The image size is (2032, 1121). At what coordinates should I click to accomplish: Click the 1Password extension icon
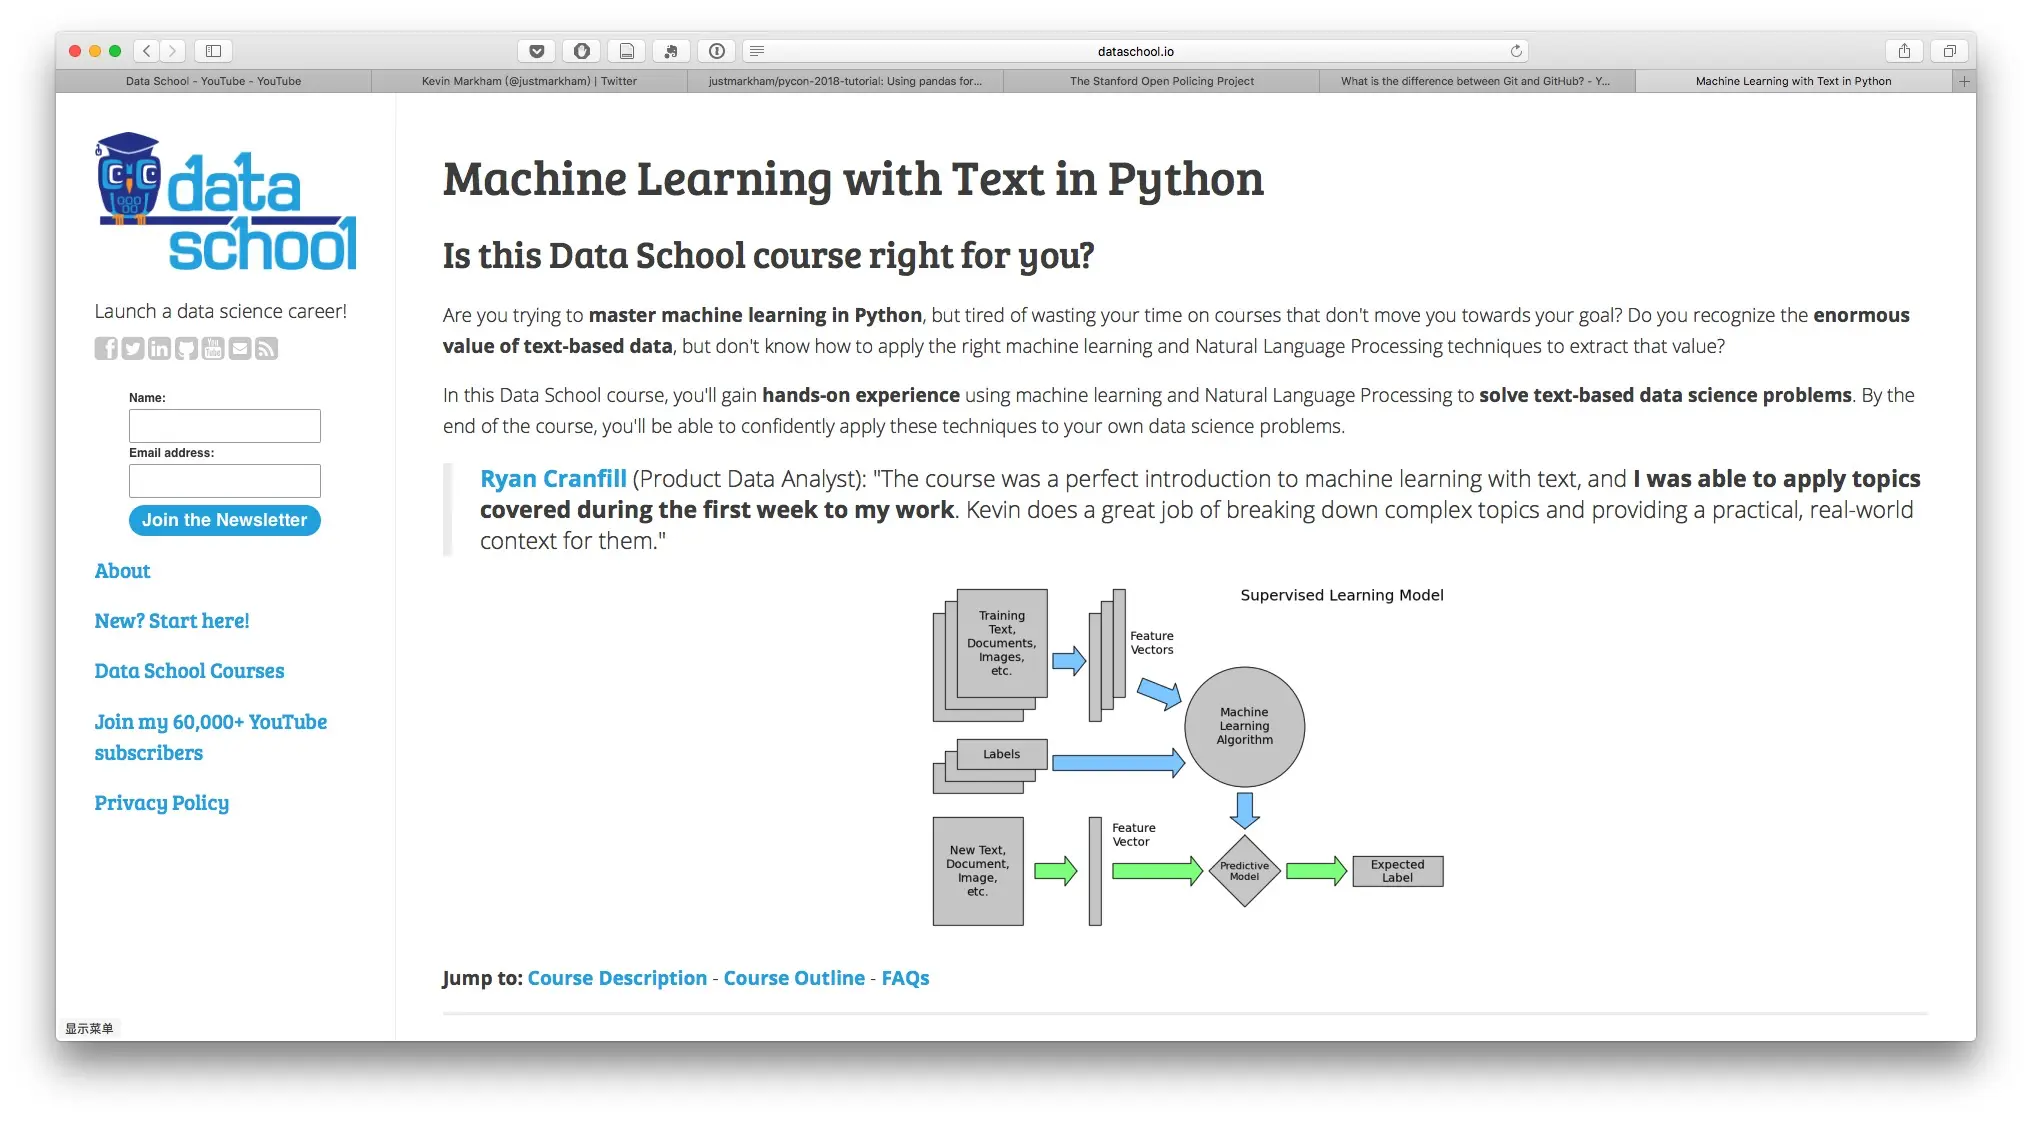[717, 51]
